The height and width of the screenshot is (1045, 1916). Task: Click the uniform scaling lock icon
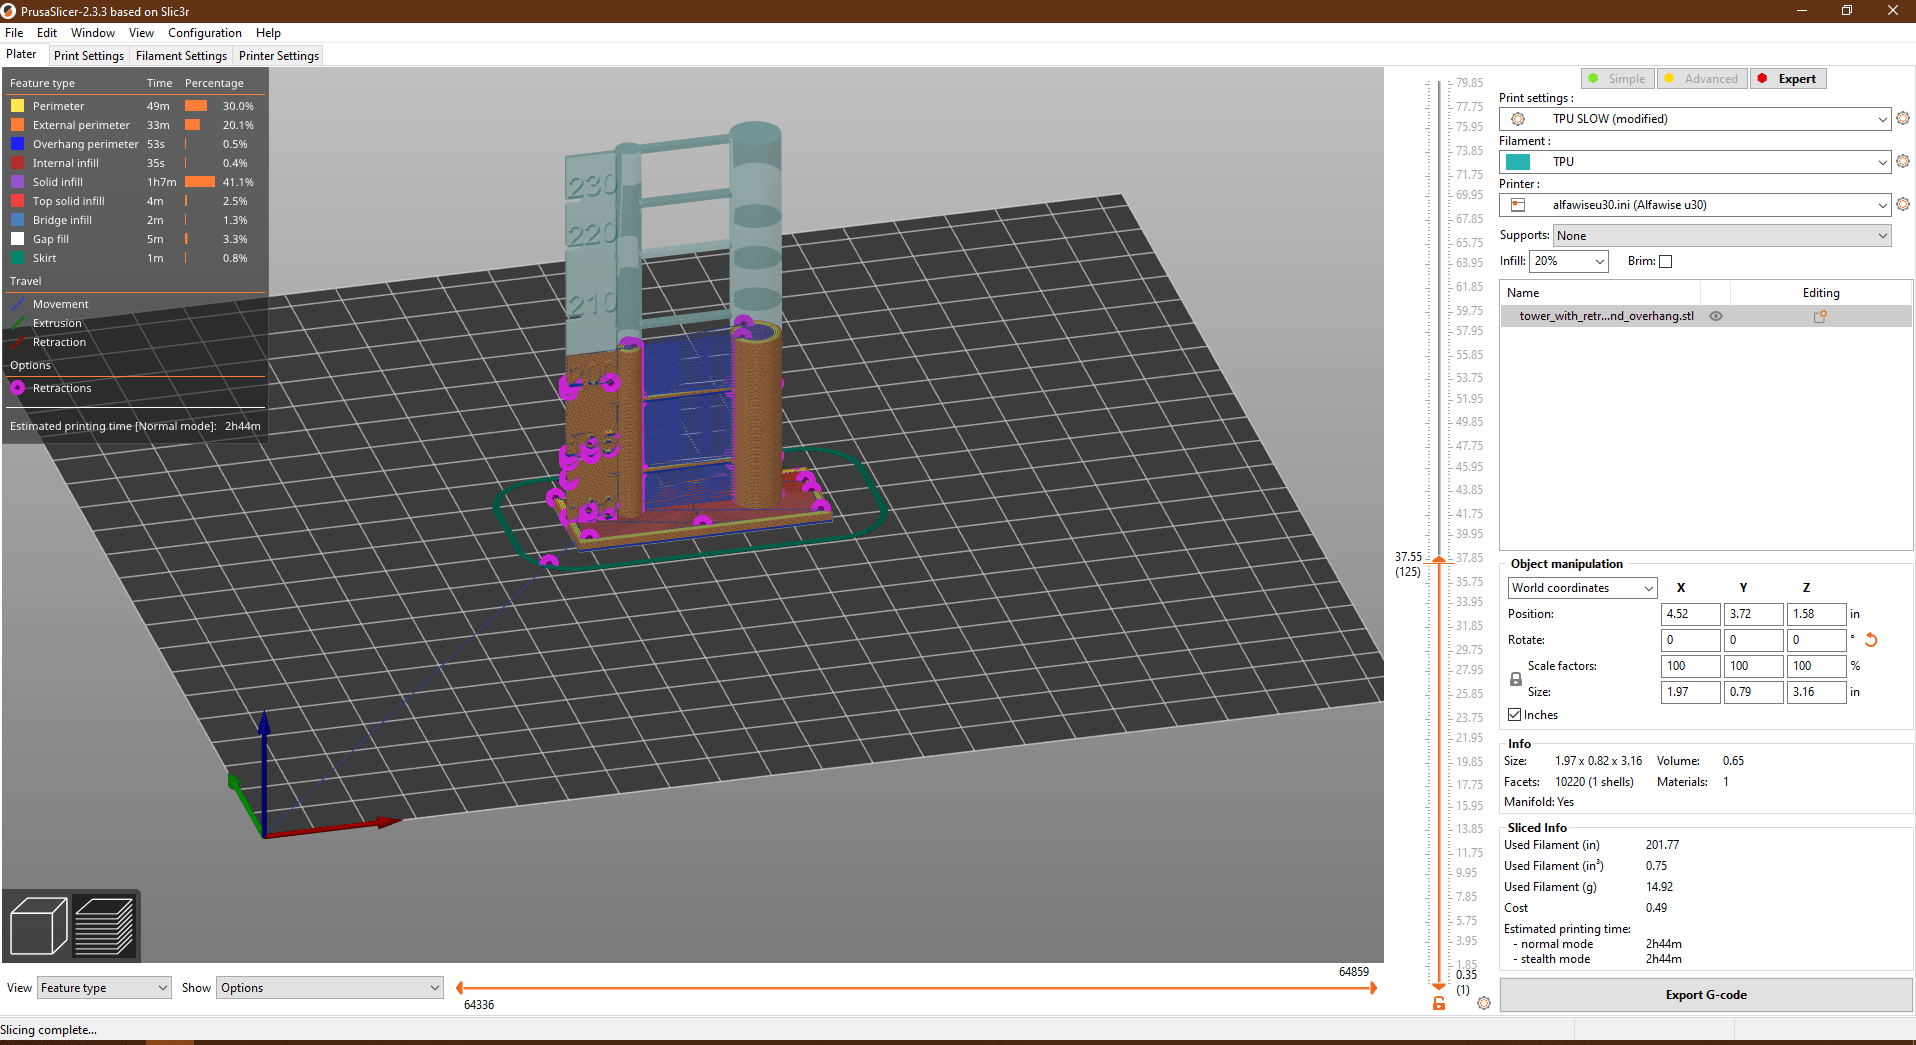click(x=1515, y=679)
